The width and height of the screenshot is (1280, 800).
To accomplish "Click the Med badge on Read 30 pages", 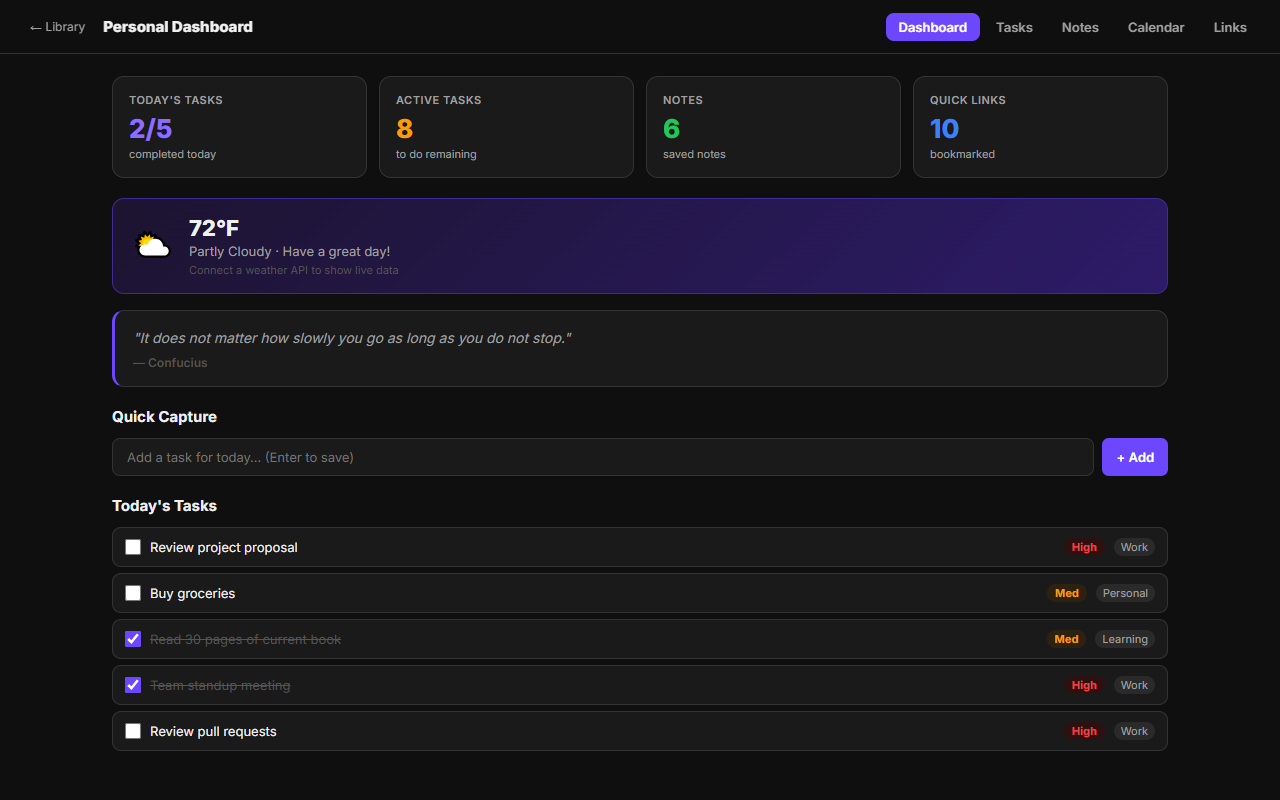I will click(x=1067, y=639).
